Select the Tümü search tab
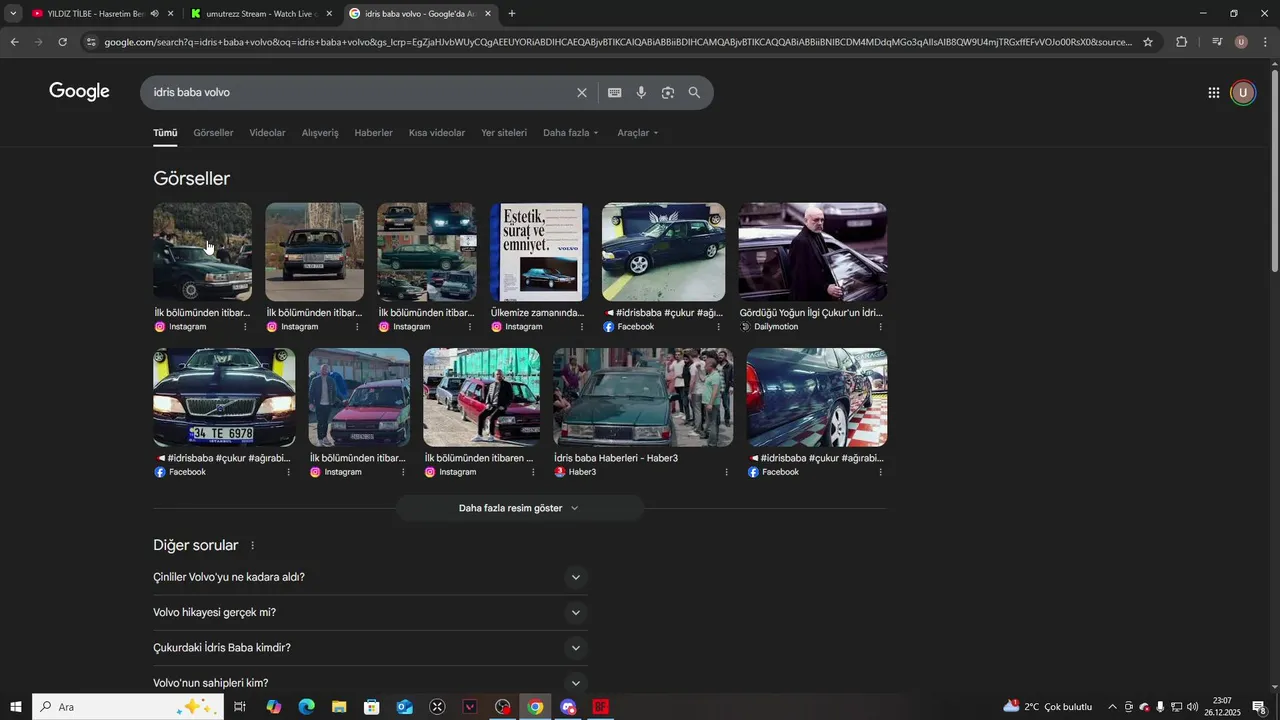The image size is (1280, 720). point(165,133)
